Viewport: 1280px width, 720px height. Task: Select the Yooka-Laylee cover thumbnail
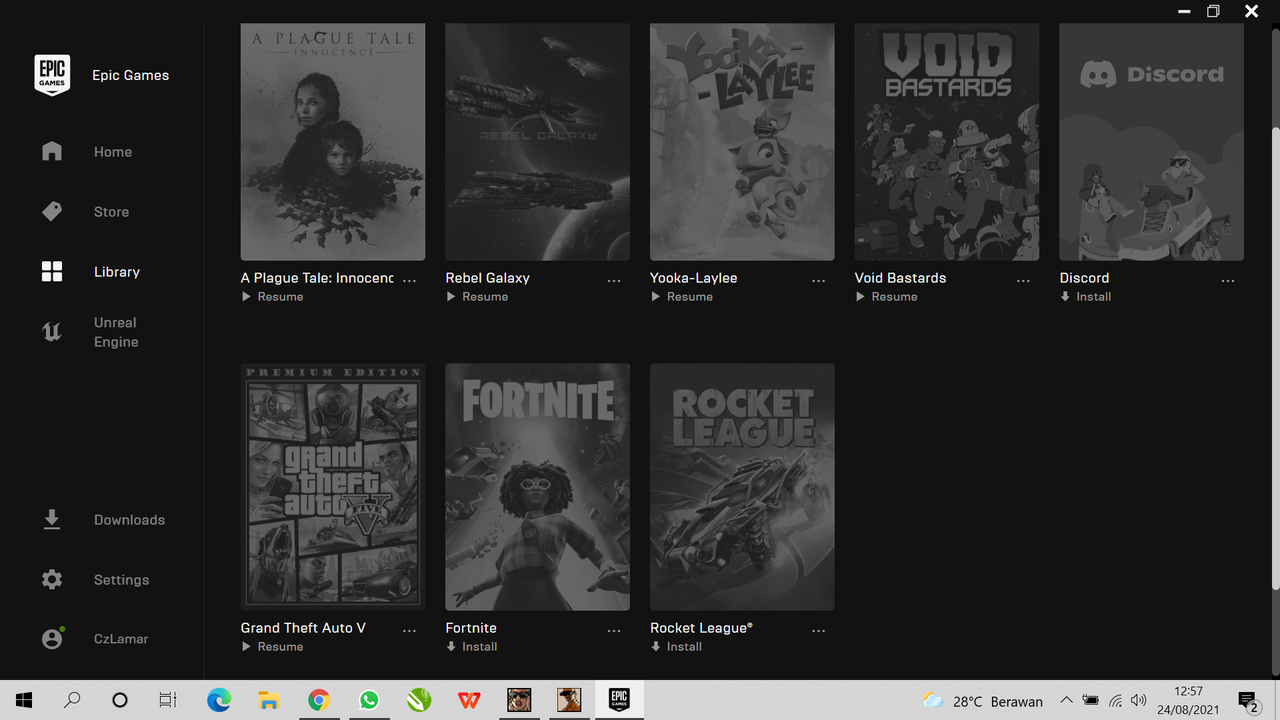[x=742, y=142]
